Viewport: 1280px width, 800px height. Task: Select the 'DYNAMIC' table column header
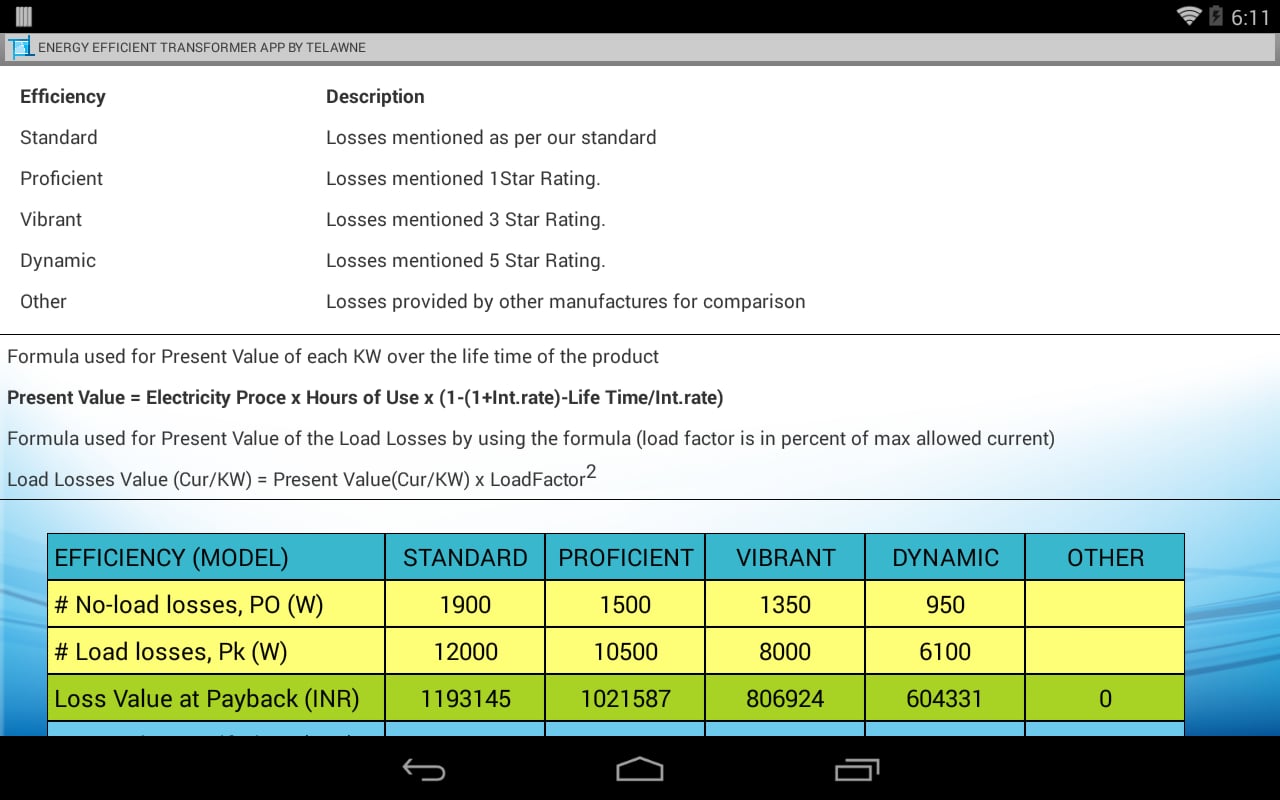945,557
